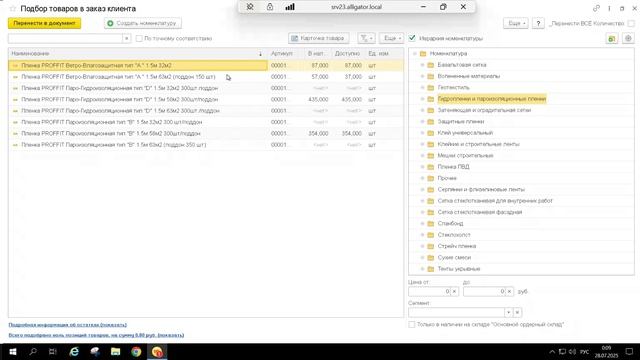Open the top-right 'Еще' menu
Viewport: 640px width, 360px height.
516,23
